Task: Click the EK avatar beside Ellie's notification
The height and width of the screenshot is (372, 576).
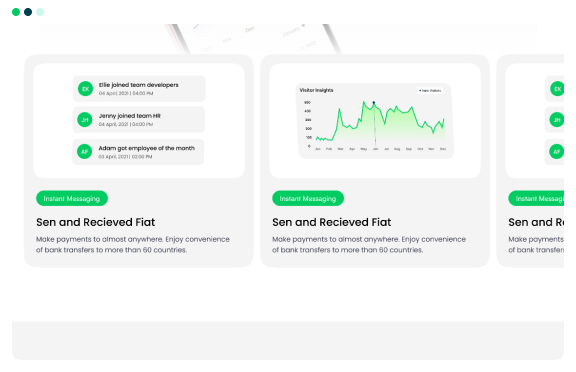Action: coord(85,89)
